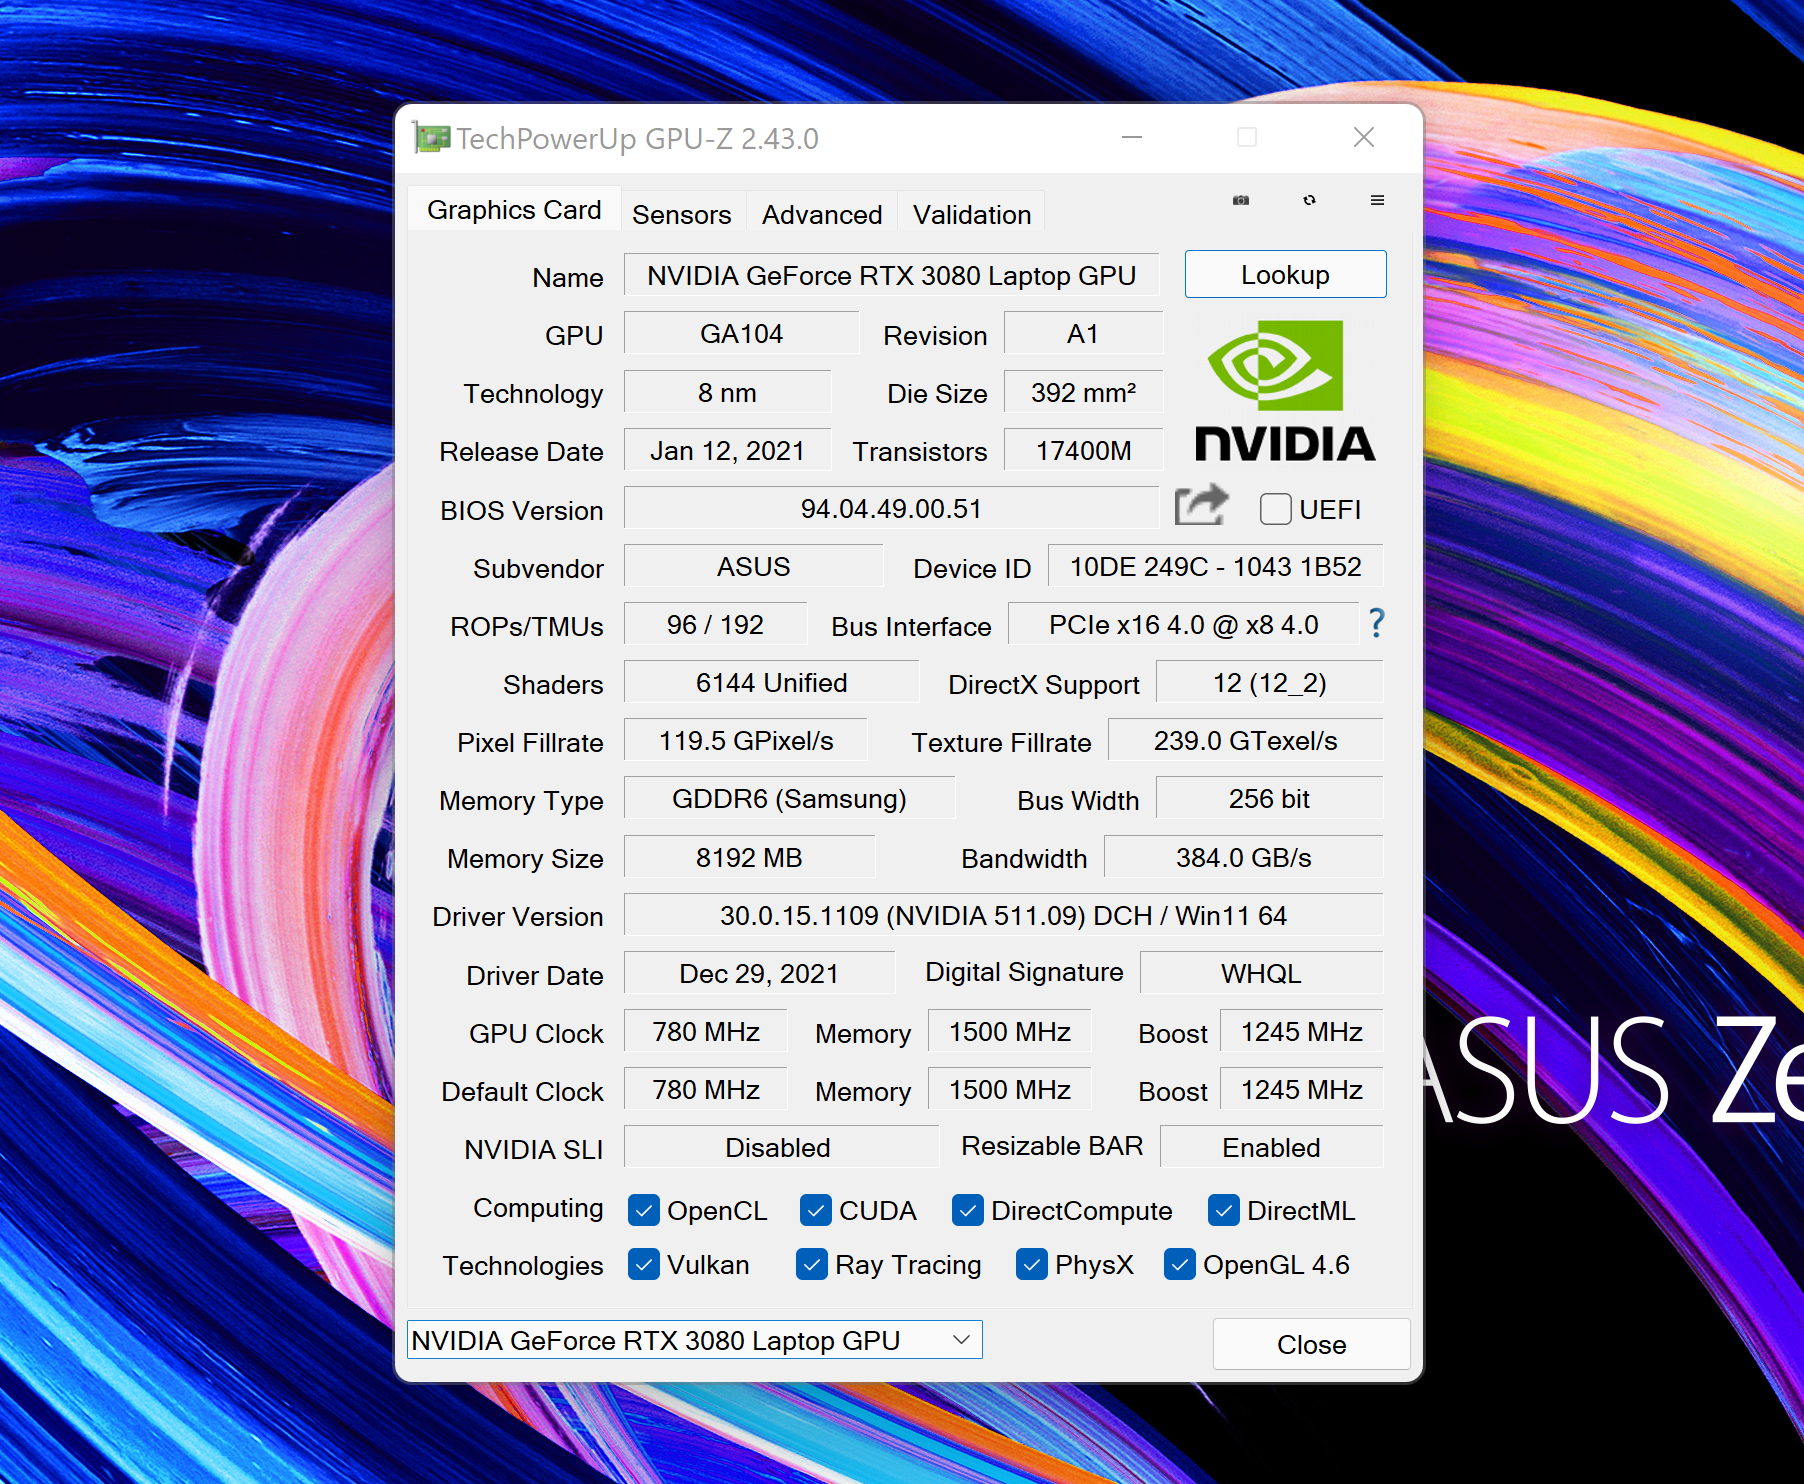The width and height of the screenshot is (1804, 1484).
Task: Click the Lookup button
Action: pos(1285,274)
